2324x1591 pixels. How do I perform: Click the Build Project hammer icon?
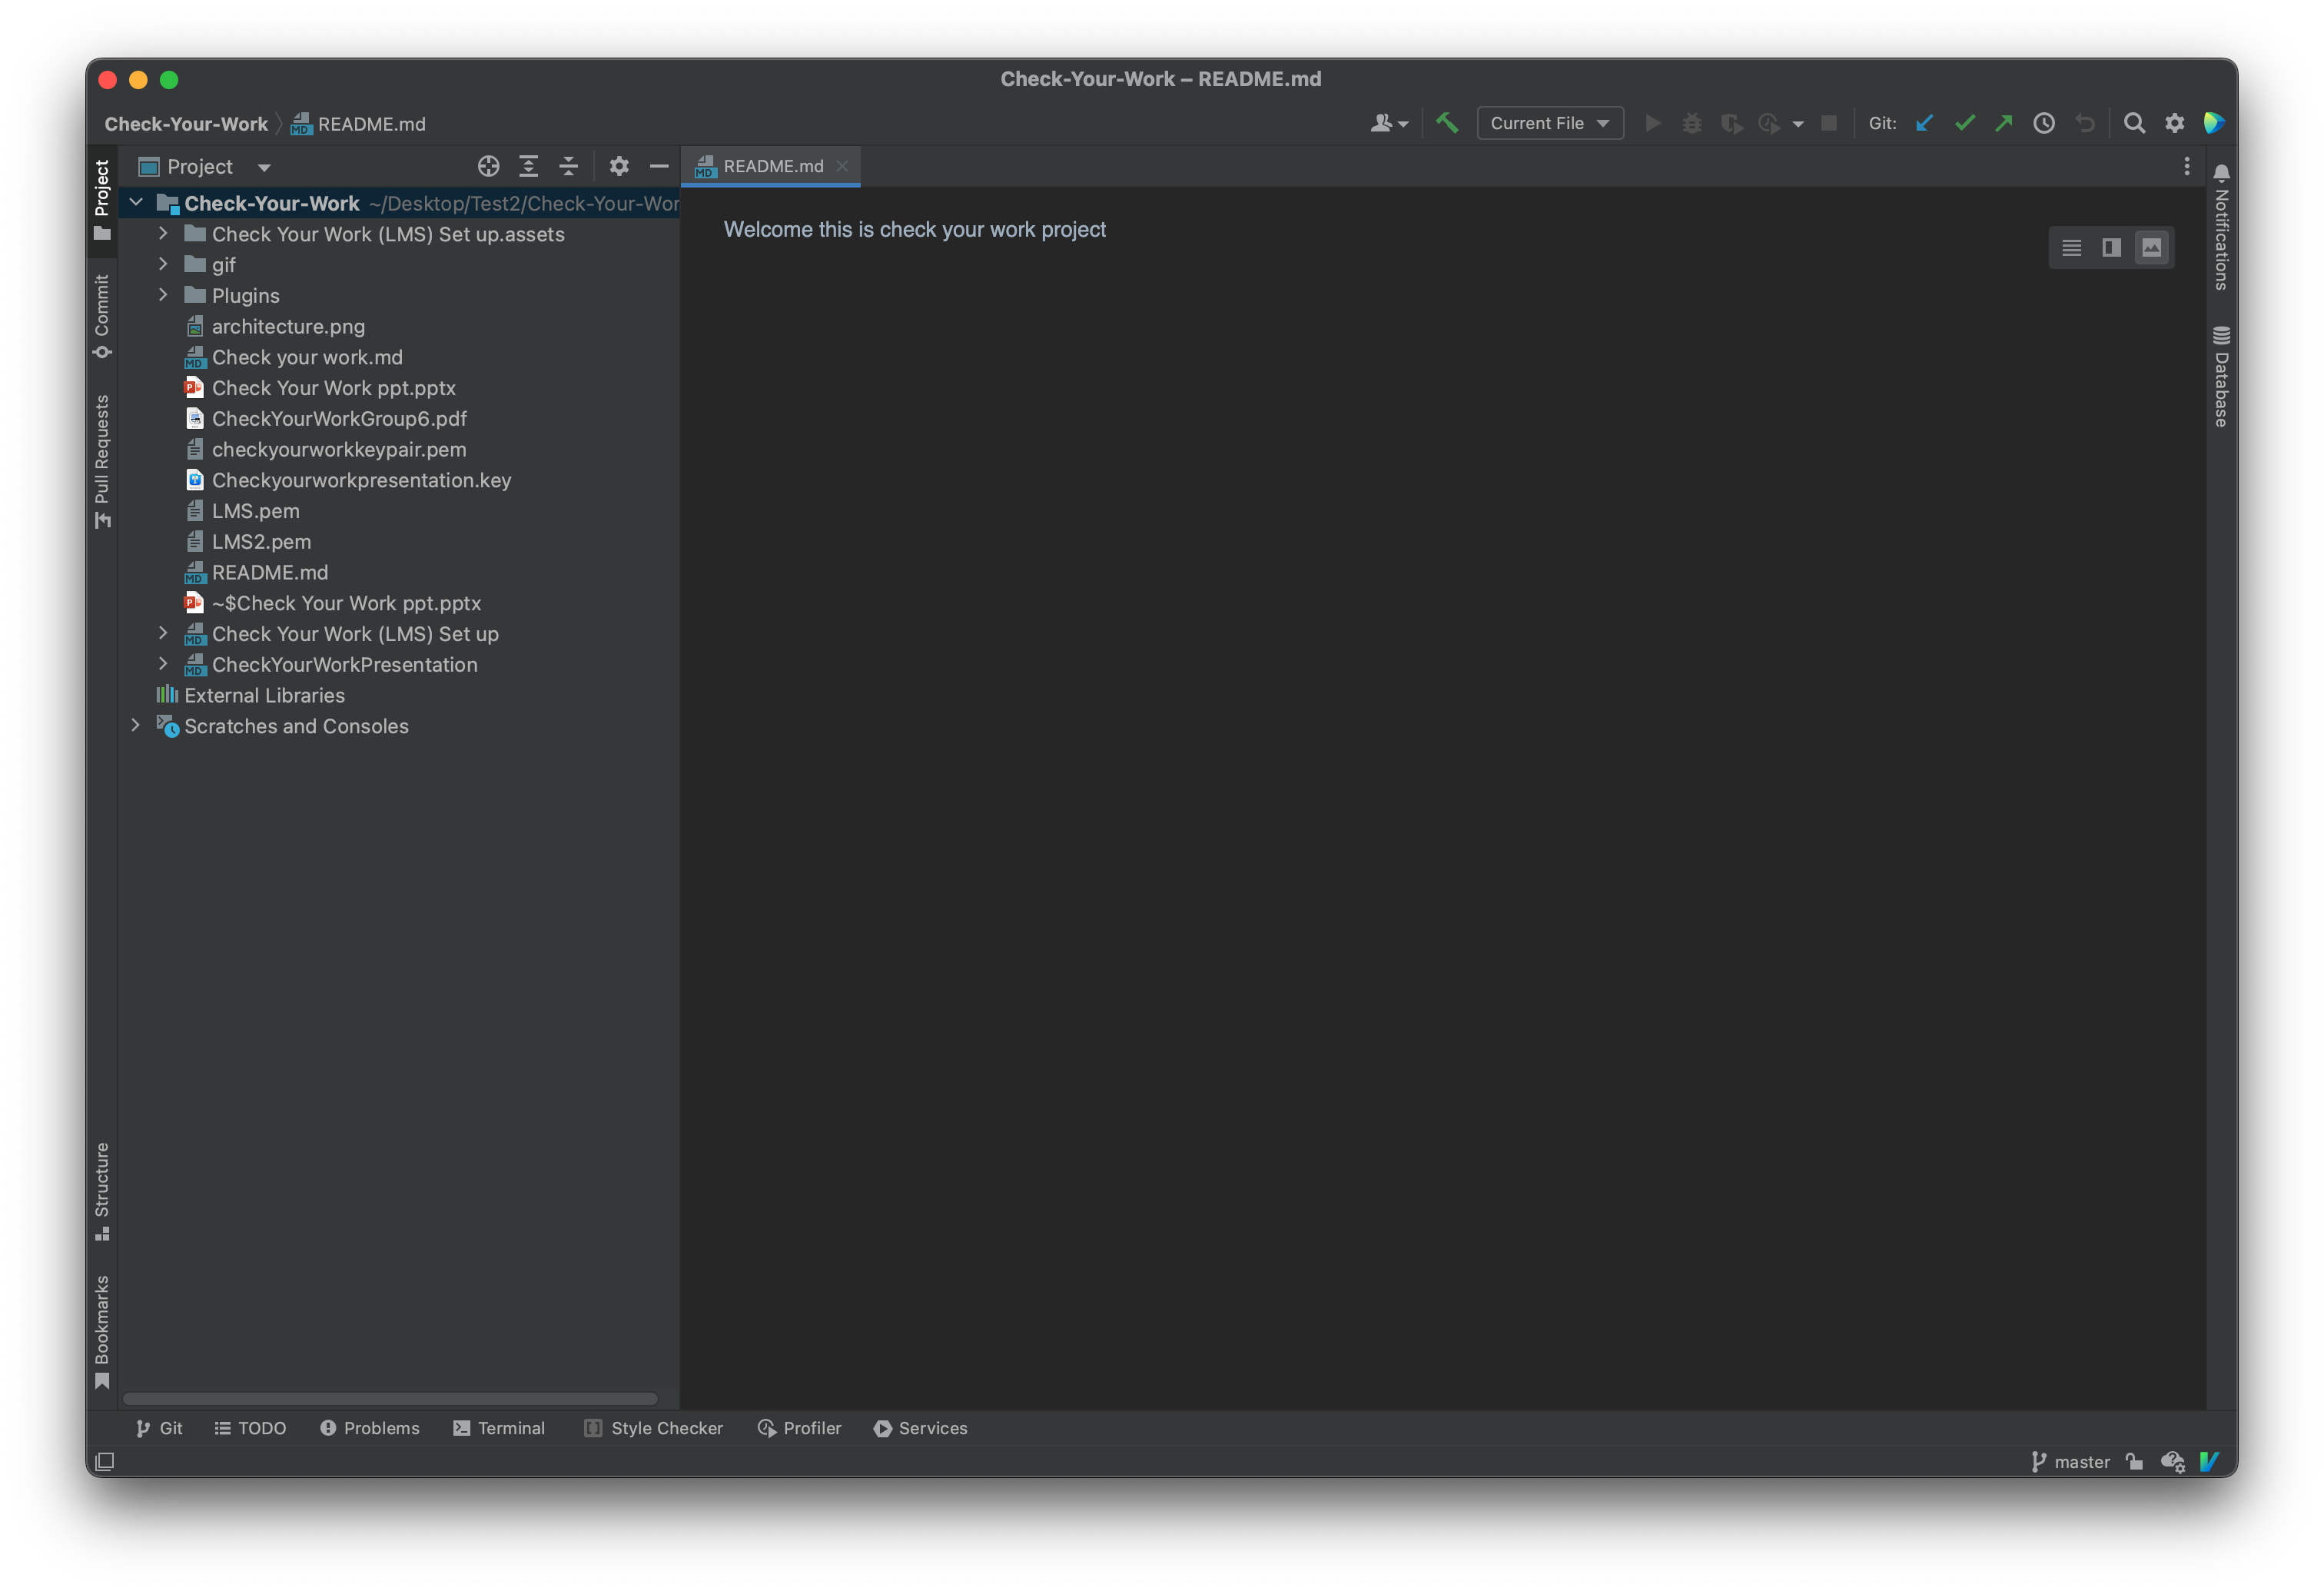pos(1446,123)
